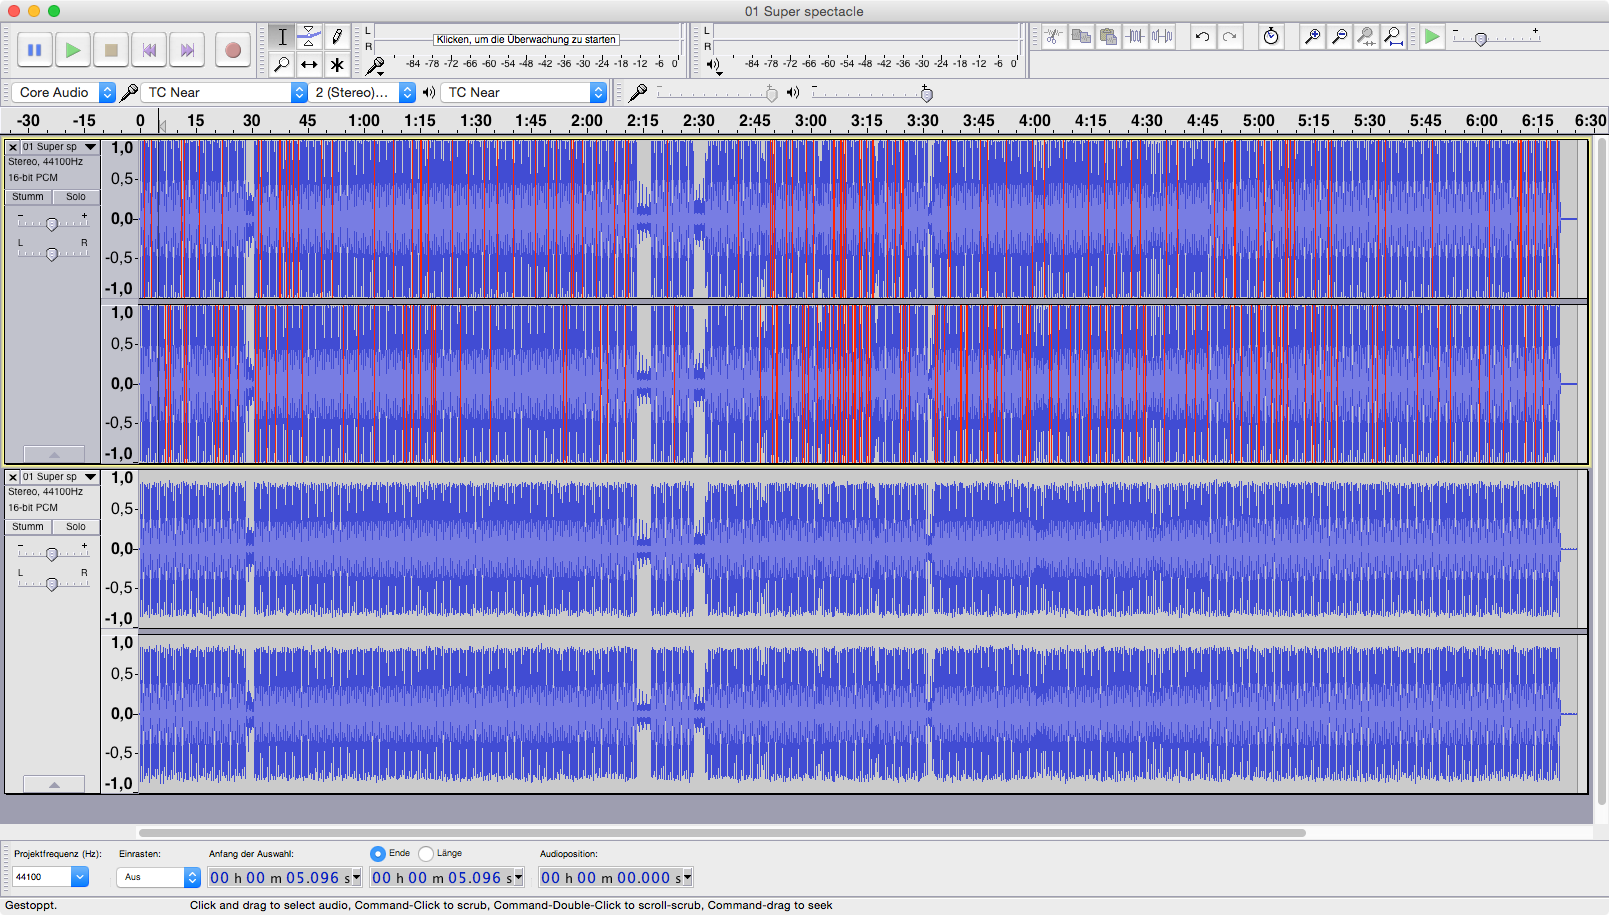Click the Copy icon in edit toolbar
The image size is (1609, 915).
(1081, 37)
